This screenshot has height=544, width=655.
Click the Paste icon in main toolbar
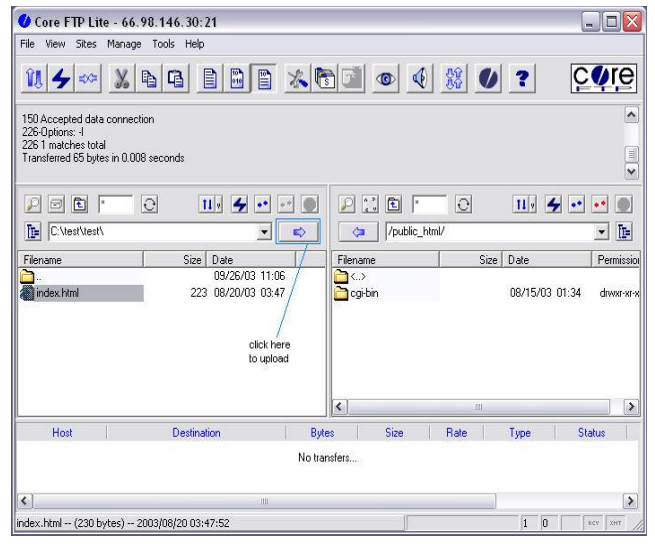point(175,78)
